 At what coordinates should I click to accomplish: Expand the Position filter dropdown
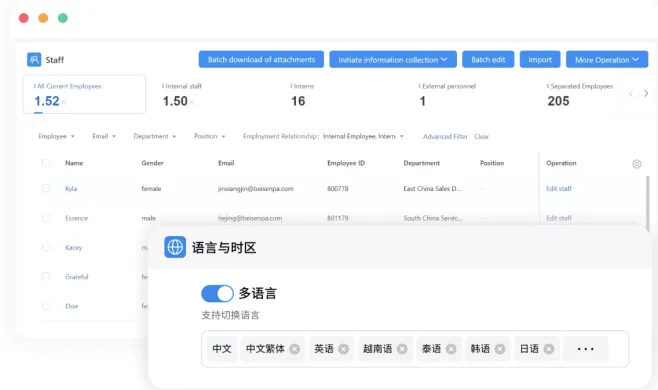(x=209, y=136)
